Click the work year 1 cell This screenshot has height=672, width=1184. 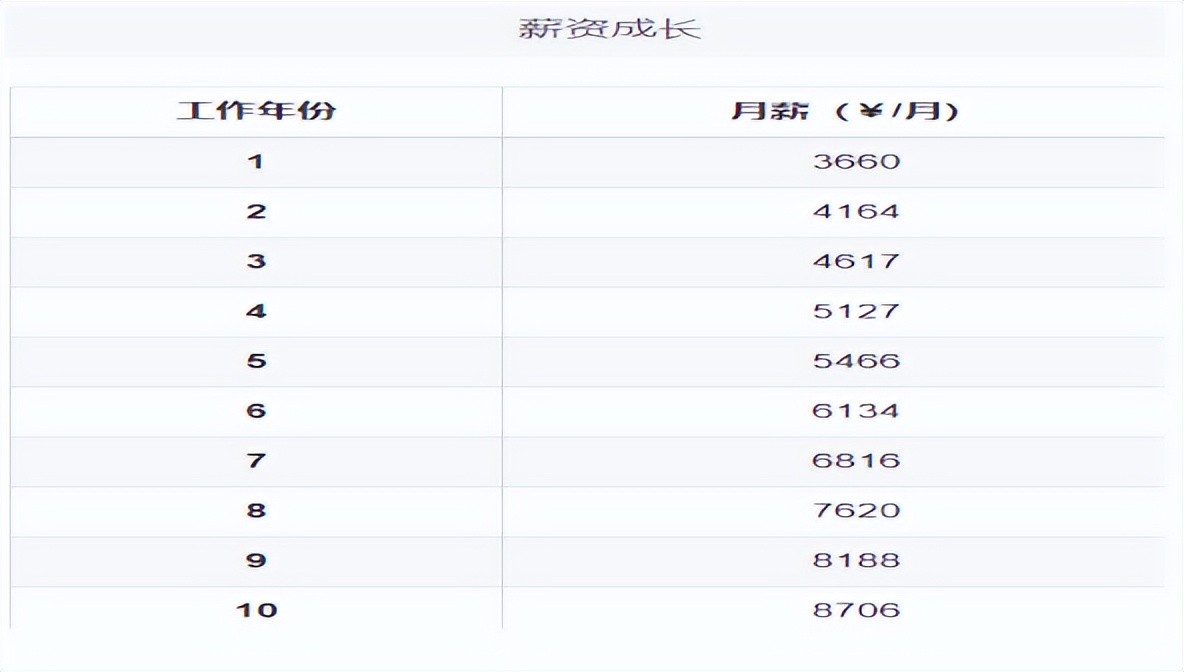pyautogui.click(x=256, y=161)
